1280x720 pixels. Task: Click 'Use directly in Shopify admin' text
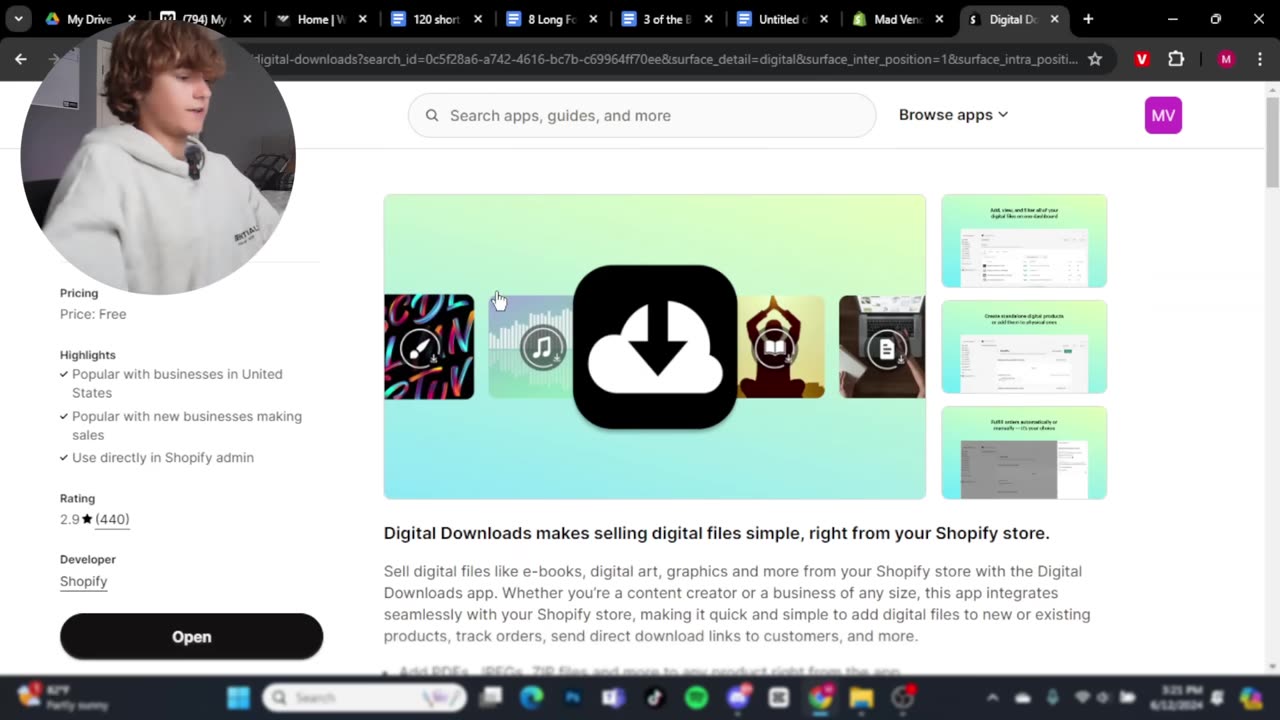163,457
